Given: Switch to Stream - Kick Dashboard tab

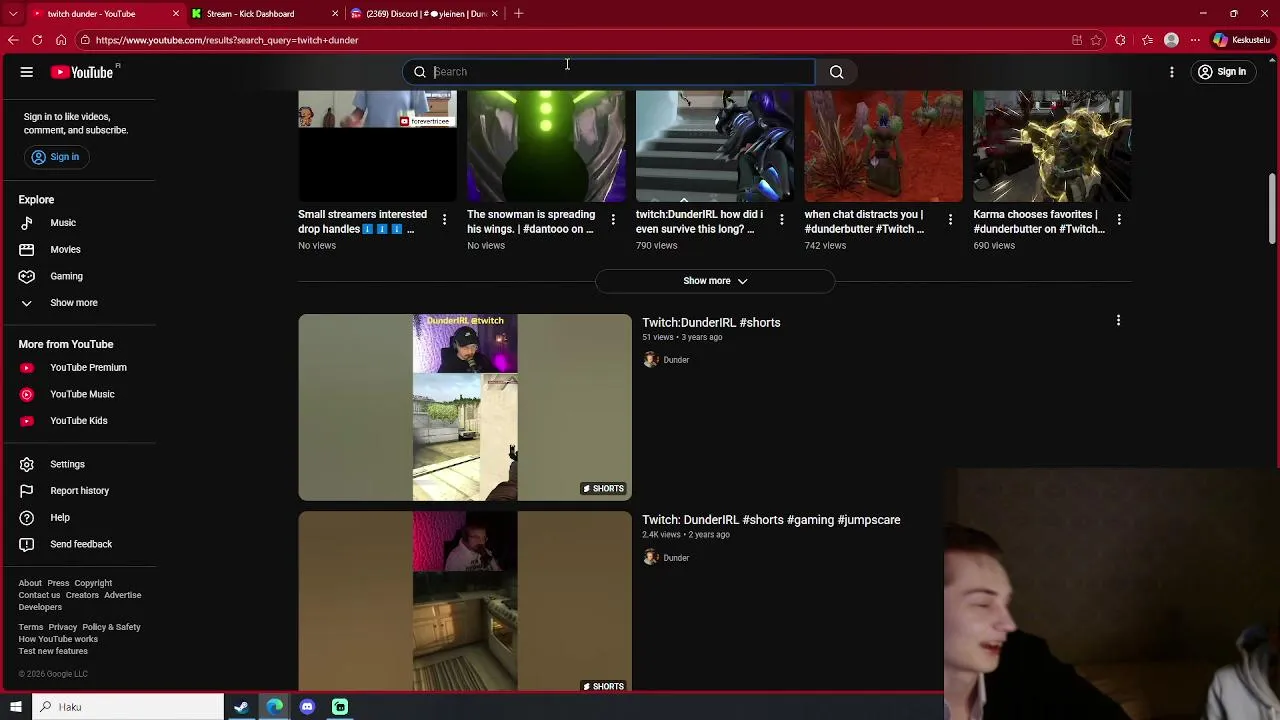Looking at the screenshot, I should (262, 14).
